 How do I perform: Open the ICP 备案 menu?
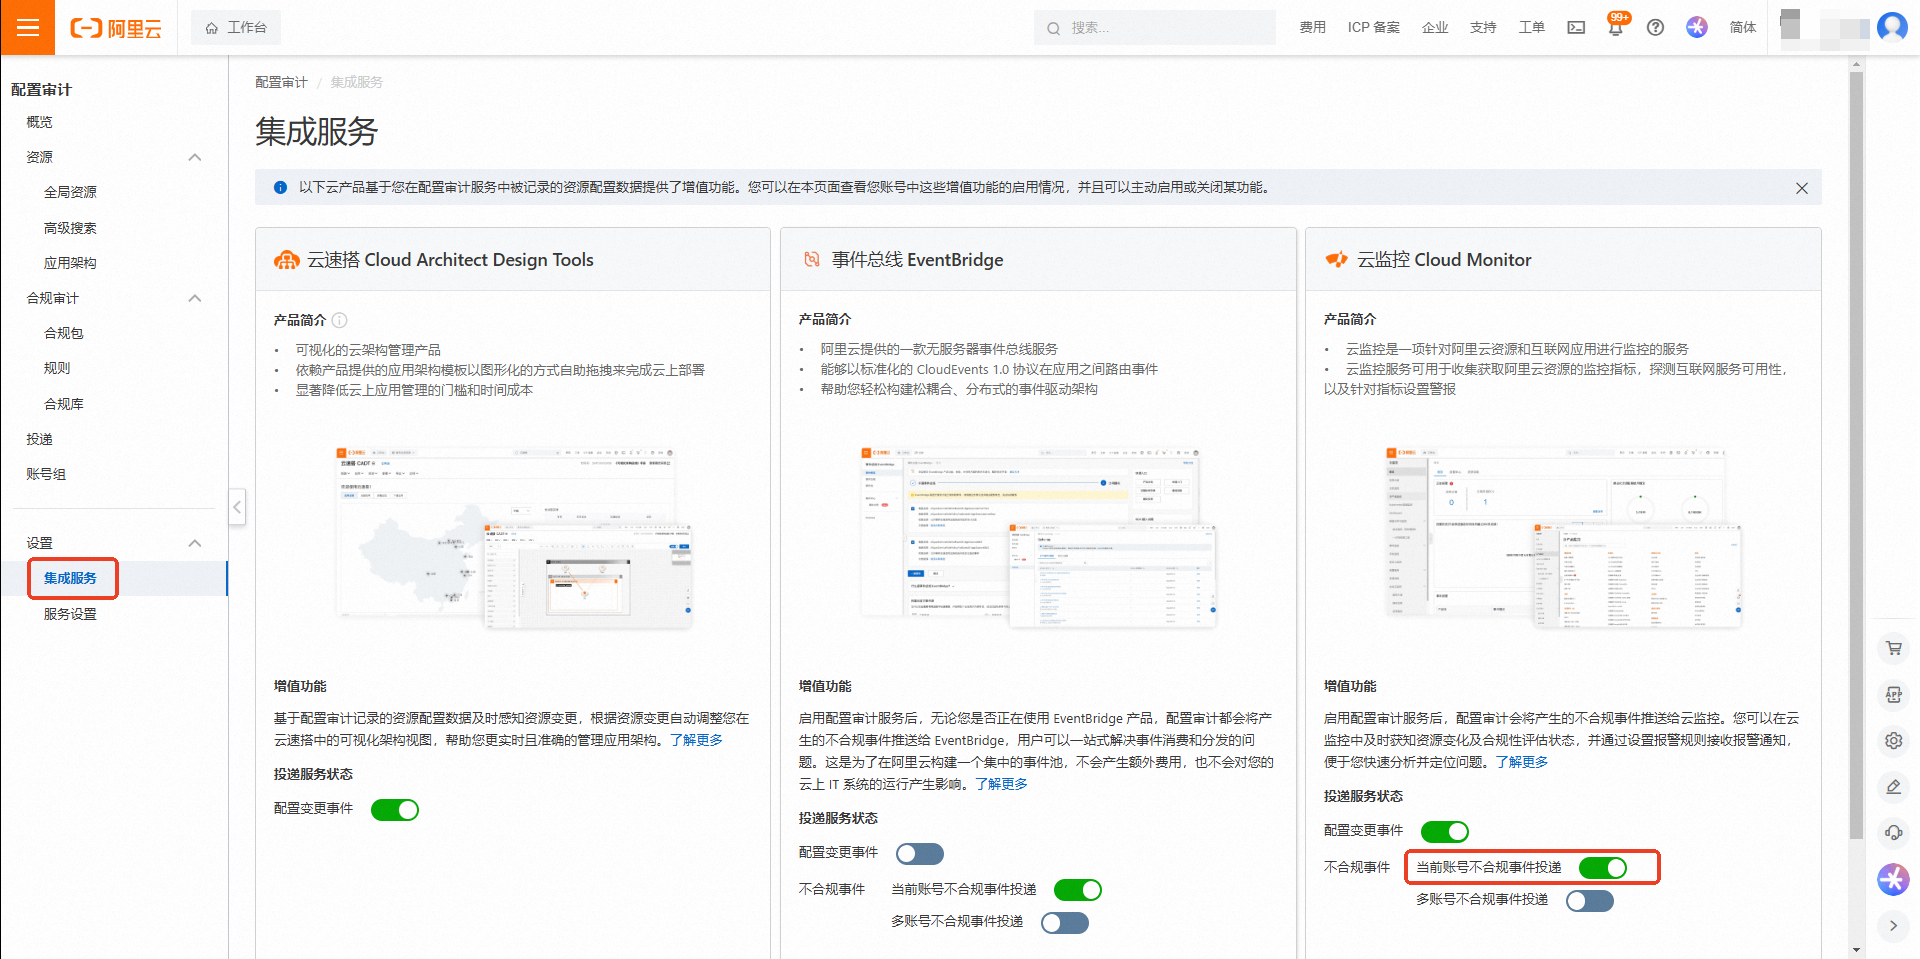pos(1373,28)
